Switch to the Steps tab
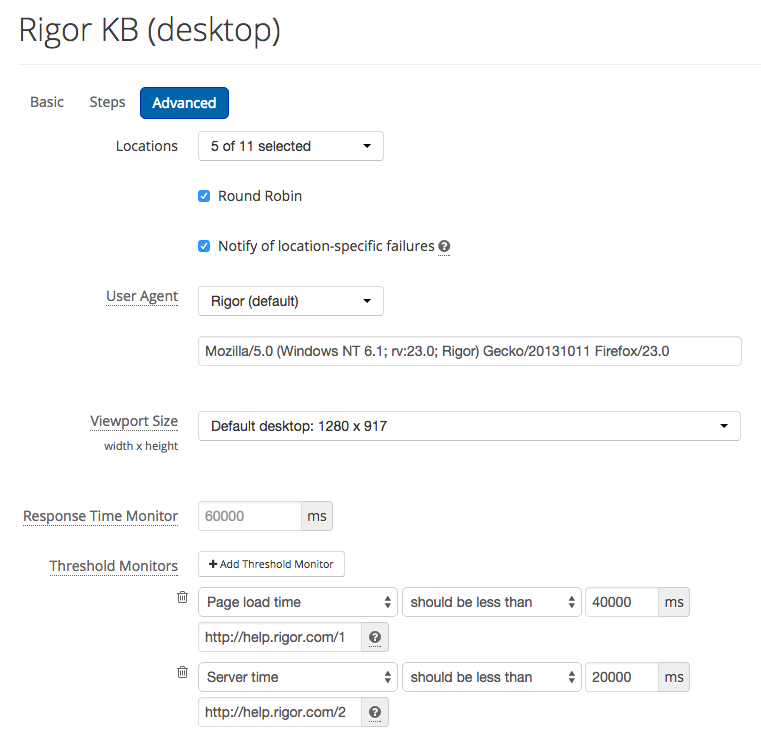 tap(107, 102)
